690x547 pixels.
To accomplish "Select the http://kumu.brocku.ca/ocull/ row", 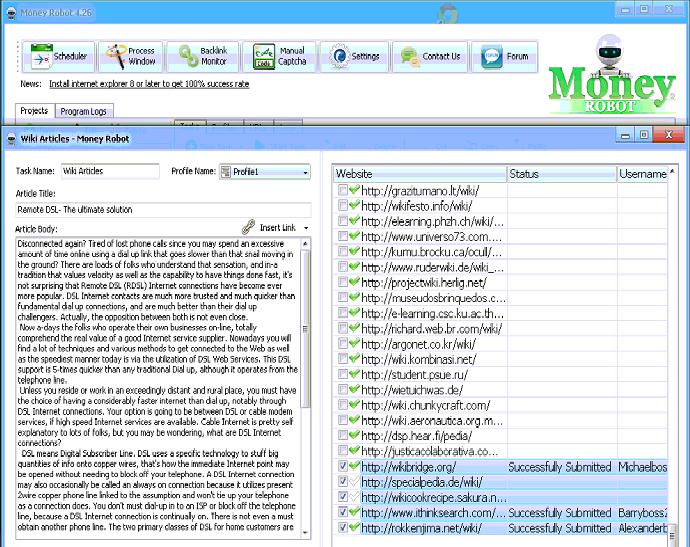I will (501, 252).
